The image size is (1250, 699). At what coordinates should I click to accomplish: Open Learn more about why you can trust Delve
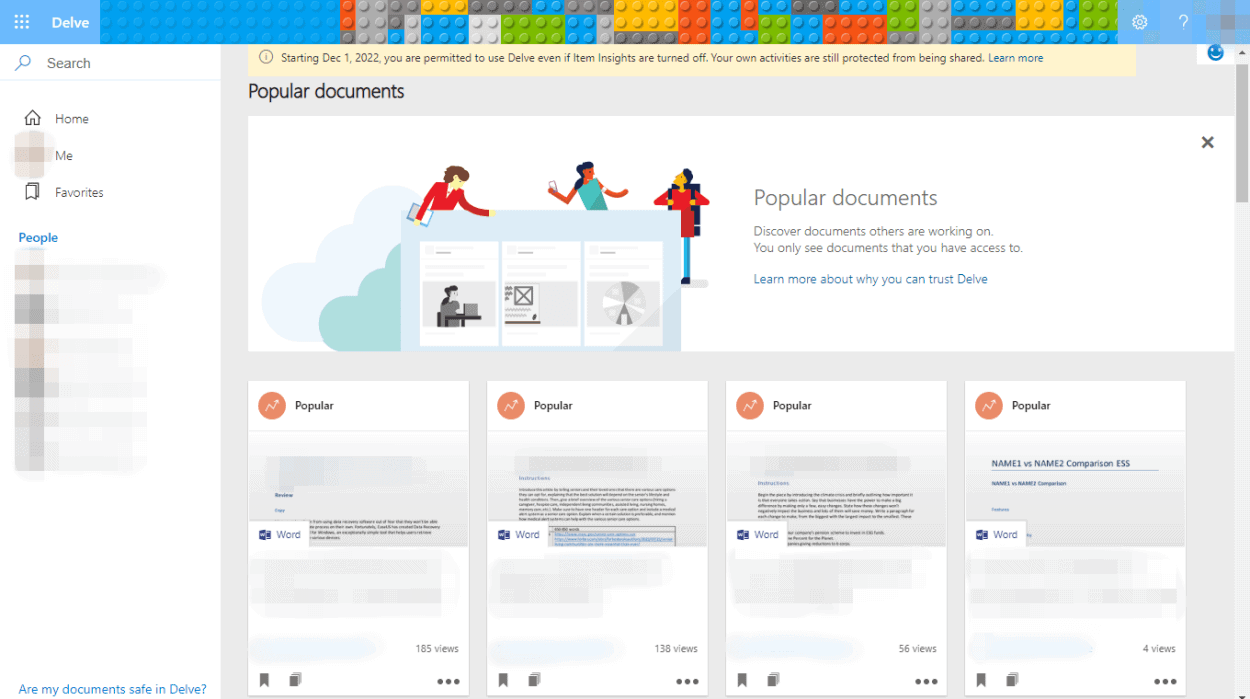870,279
